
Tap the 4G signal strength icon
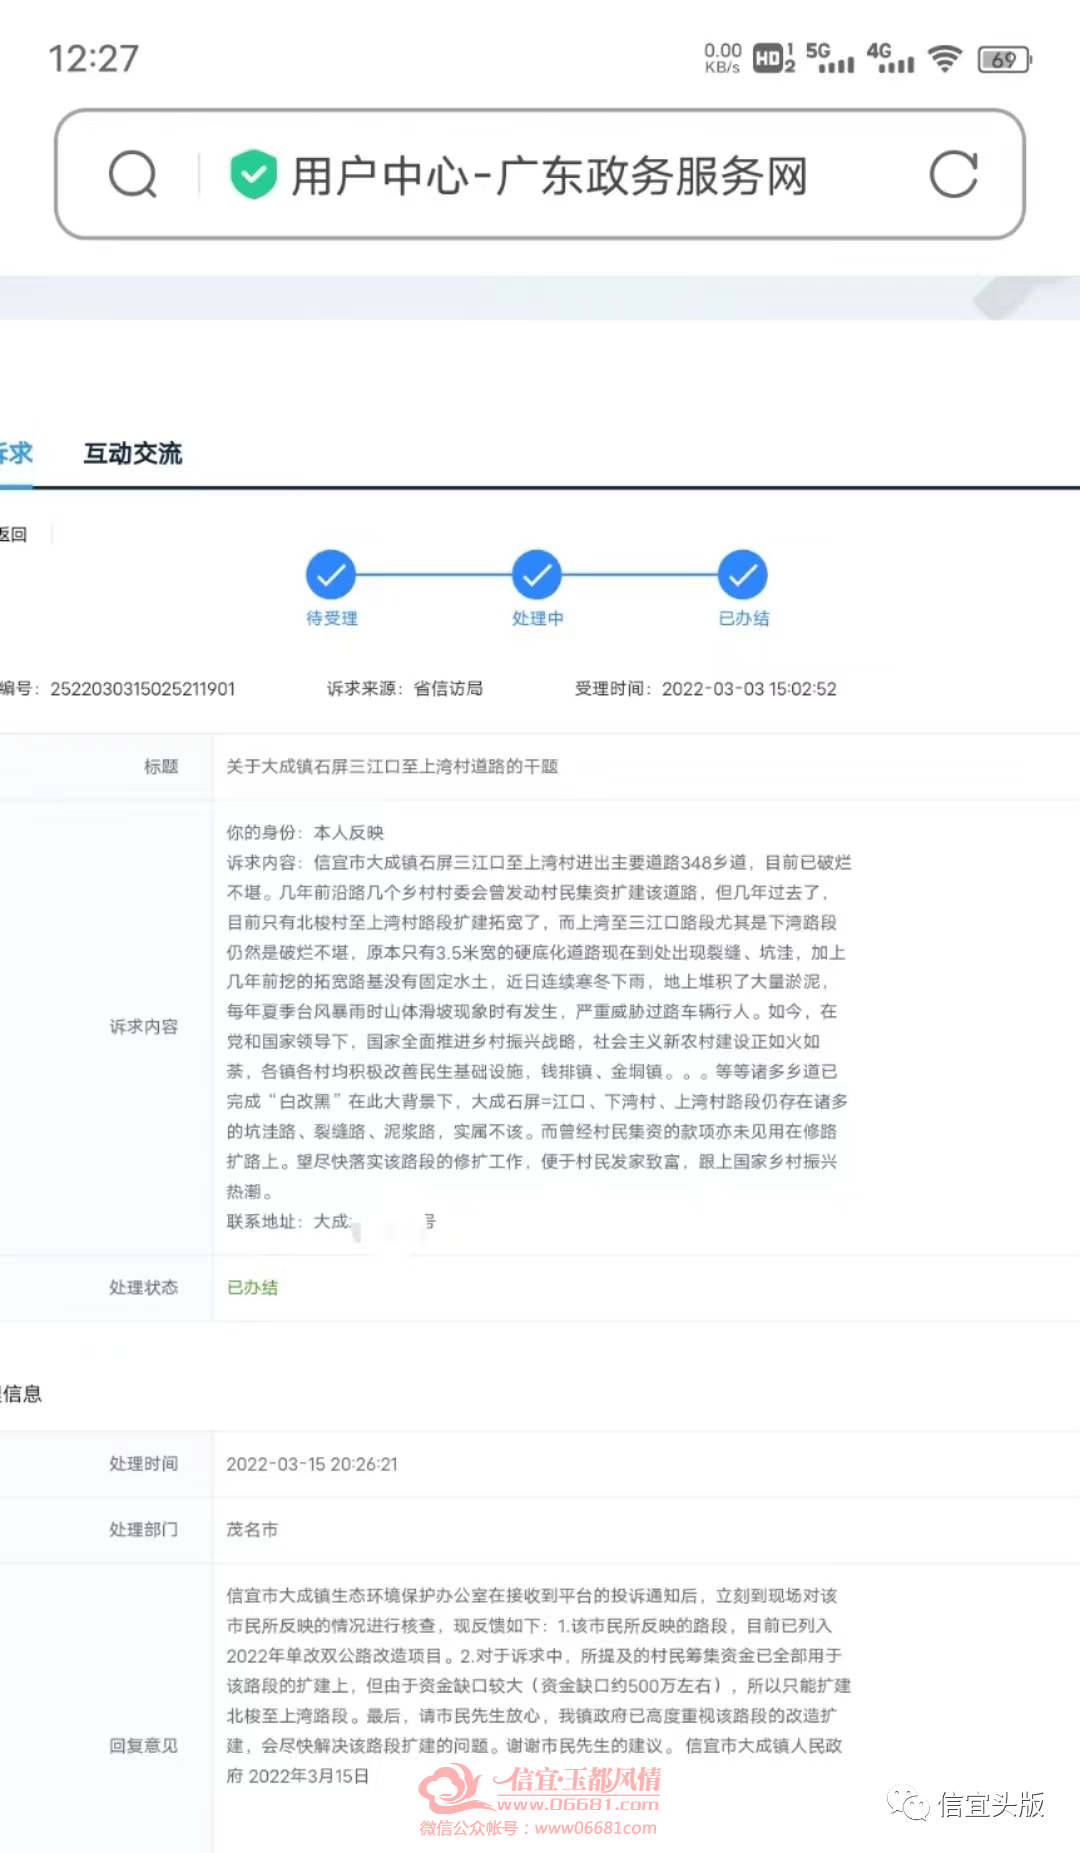coord(890,58)
